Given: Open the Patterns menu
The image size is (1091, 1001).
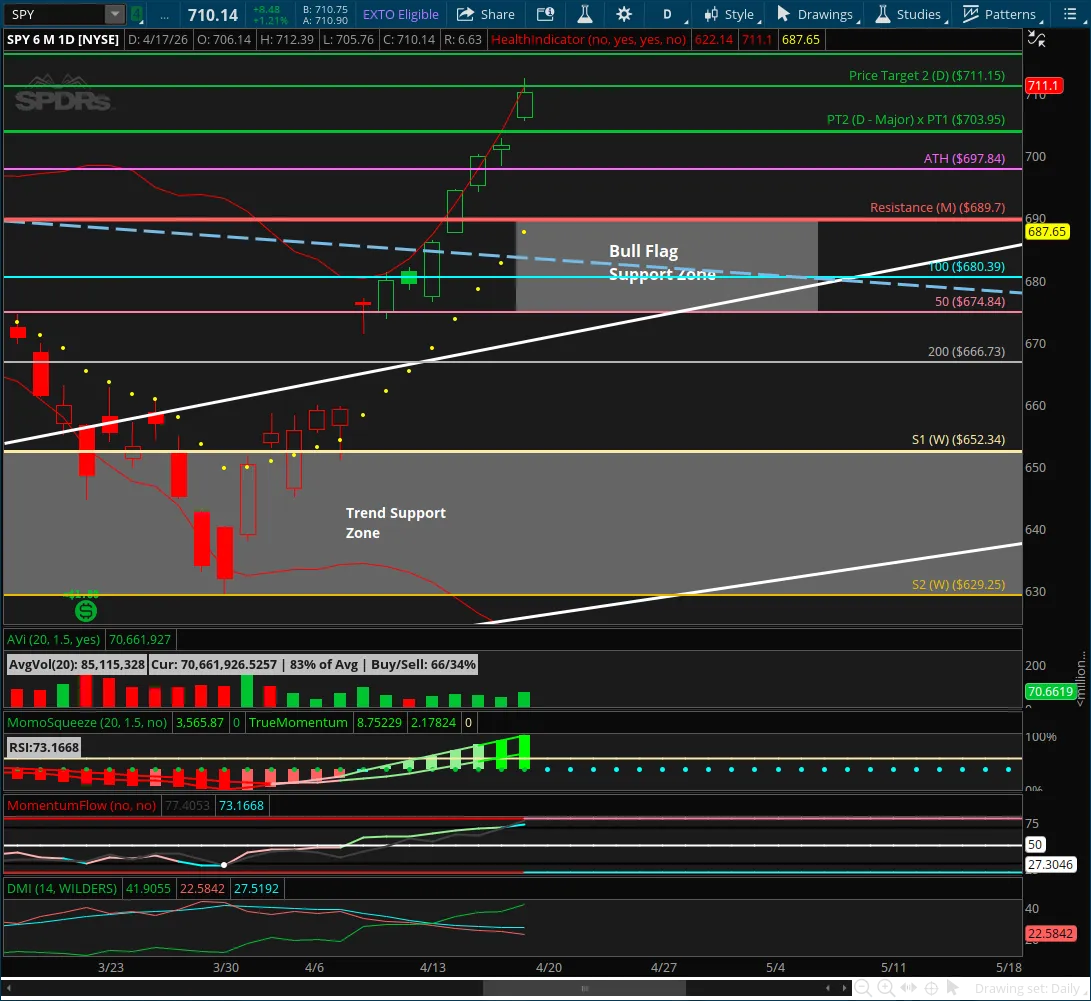Looking at the screenshot, I should pyautogui.click(x=1001, y=15).
